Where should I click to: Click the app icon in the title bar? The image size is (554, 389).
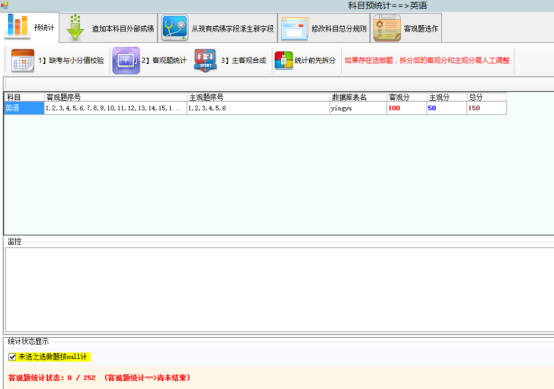click(4, 5)
